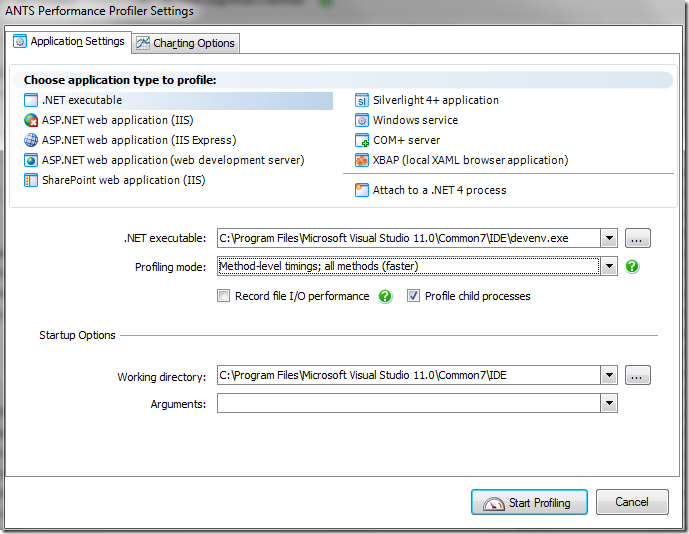The width and height of the screenshot is (689, 534).
Task: Select ASP.NET web application (web development server)
Action: coord(164,160)
